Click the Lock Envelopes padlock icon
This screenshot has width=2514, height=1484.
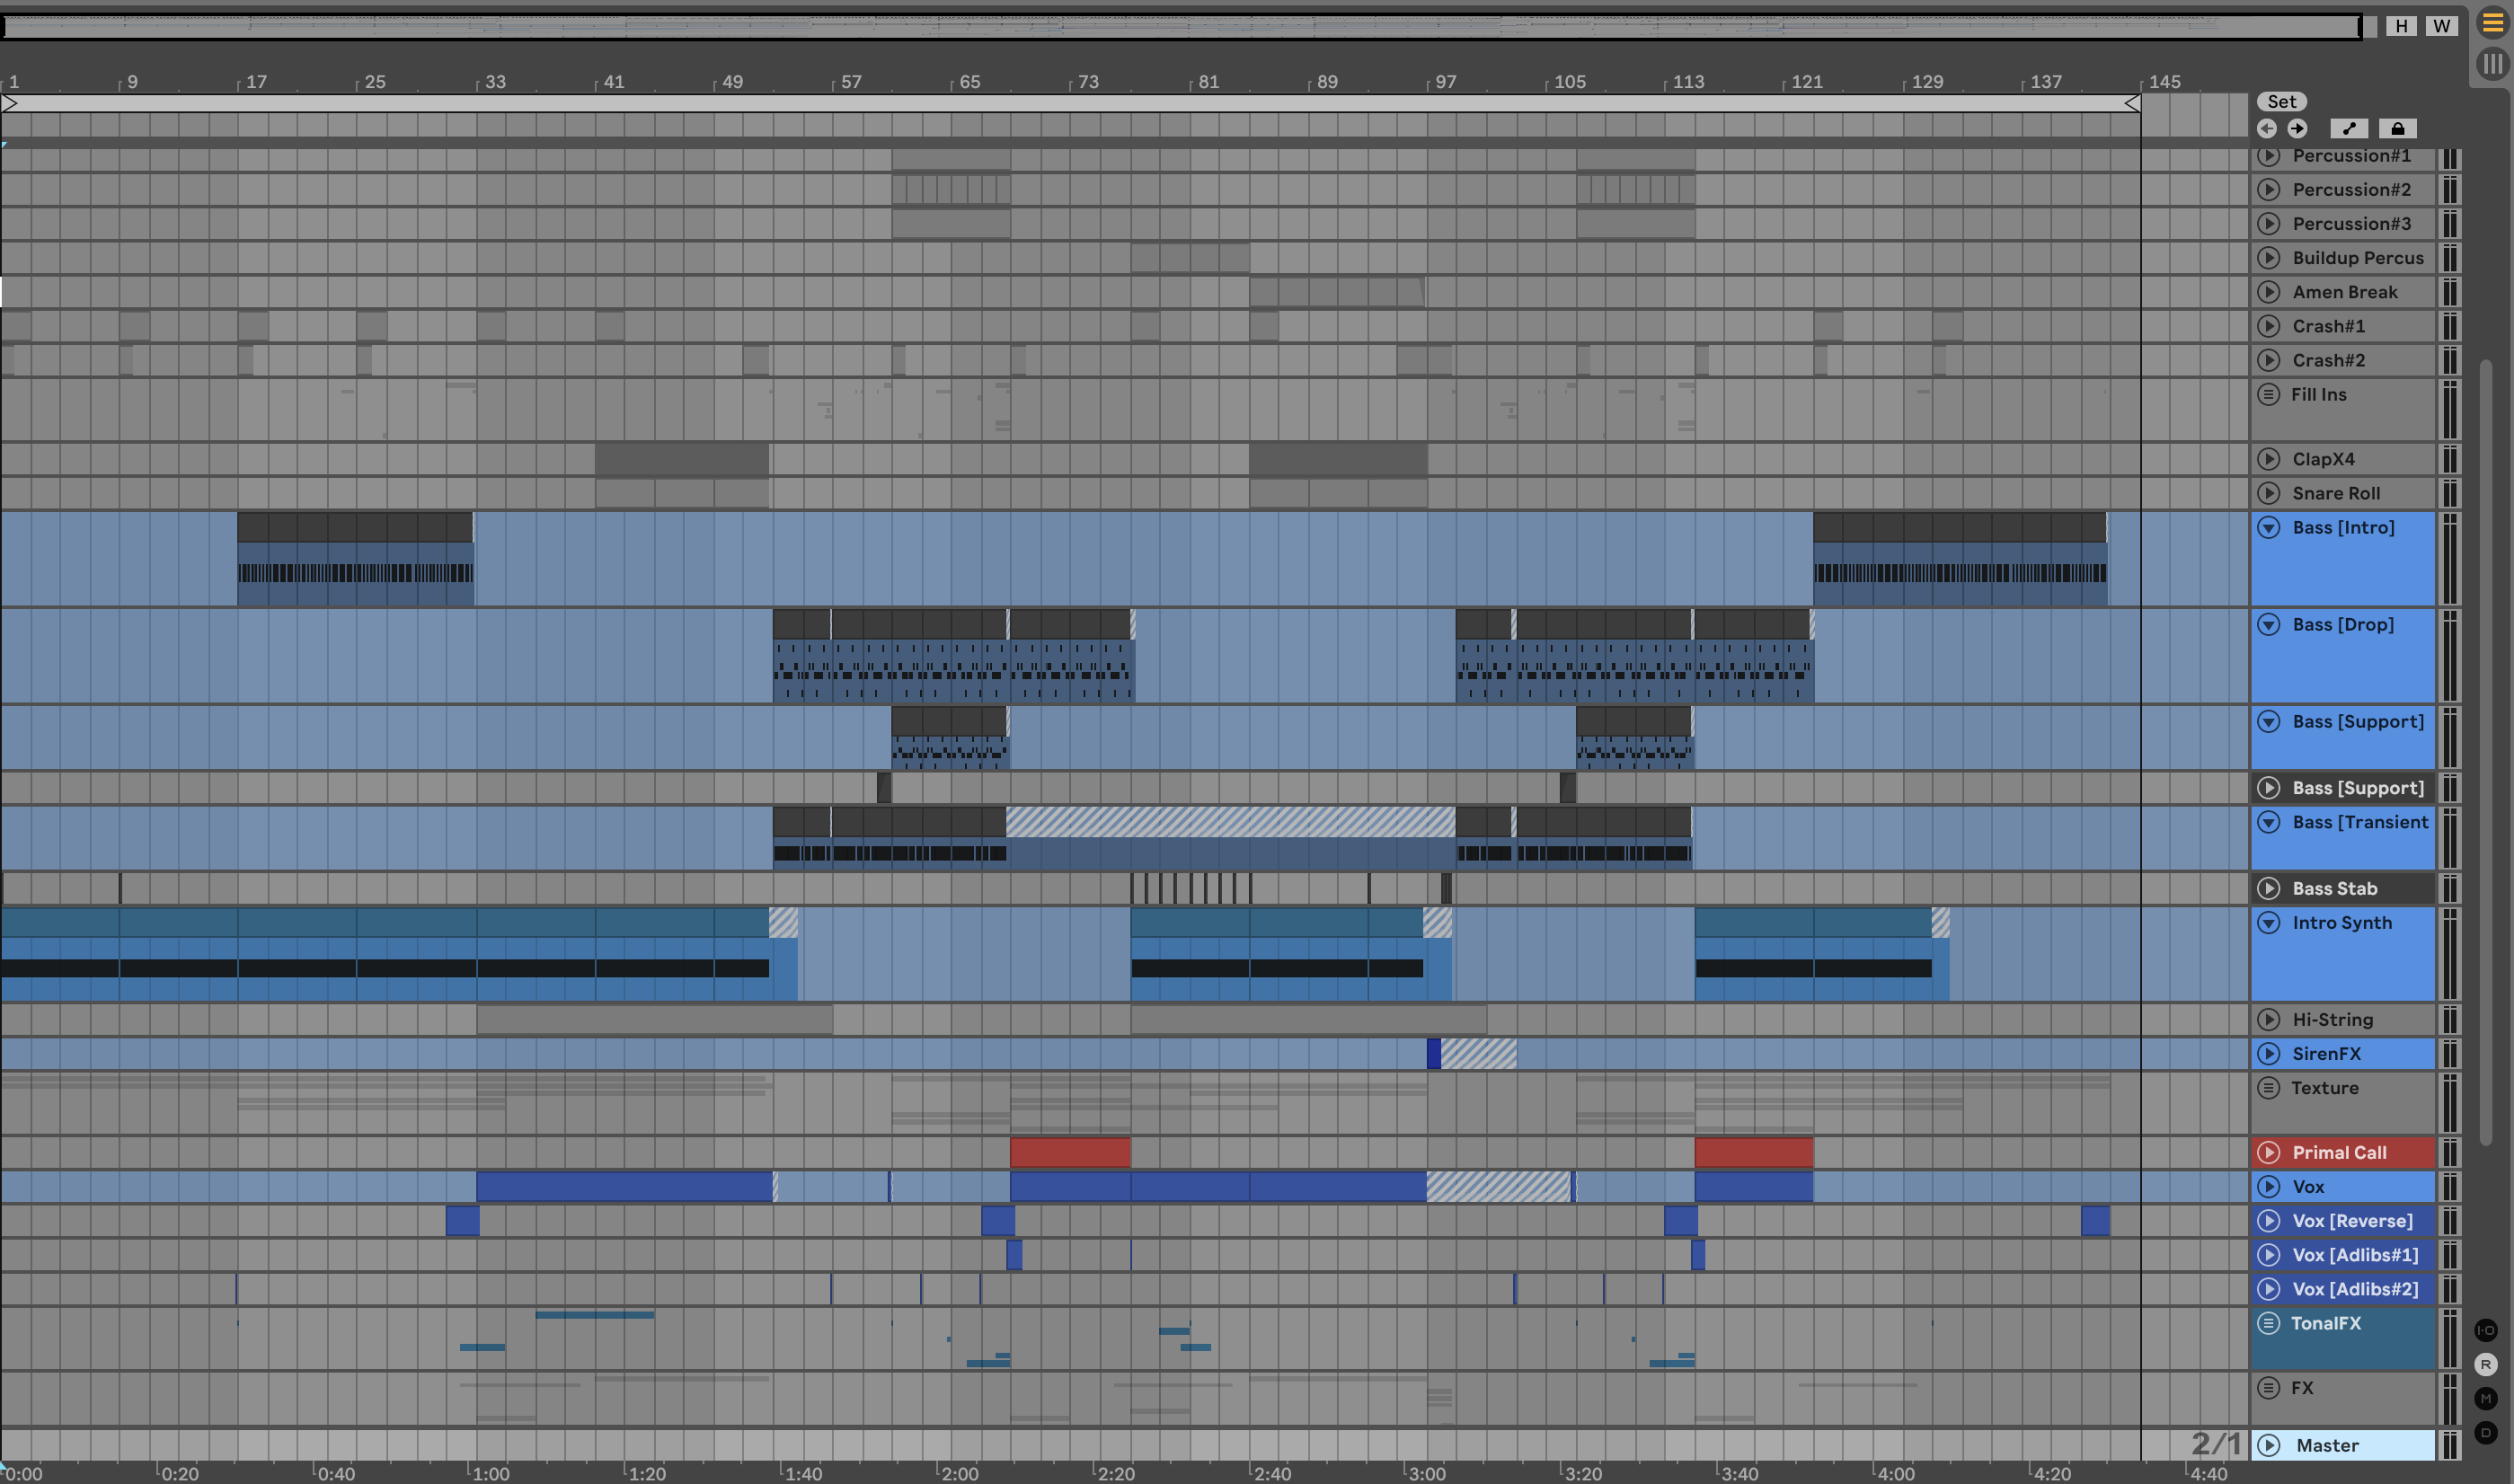tap(2397, 128)
